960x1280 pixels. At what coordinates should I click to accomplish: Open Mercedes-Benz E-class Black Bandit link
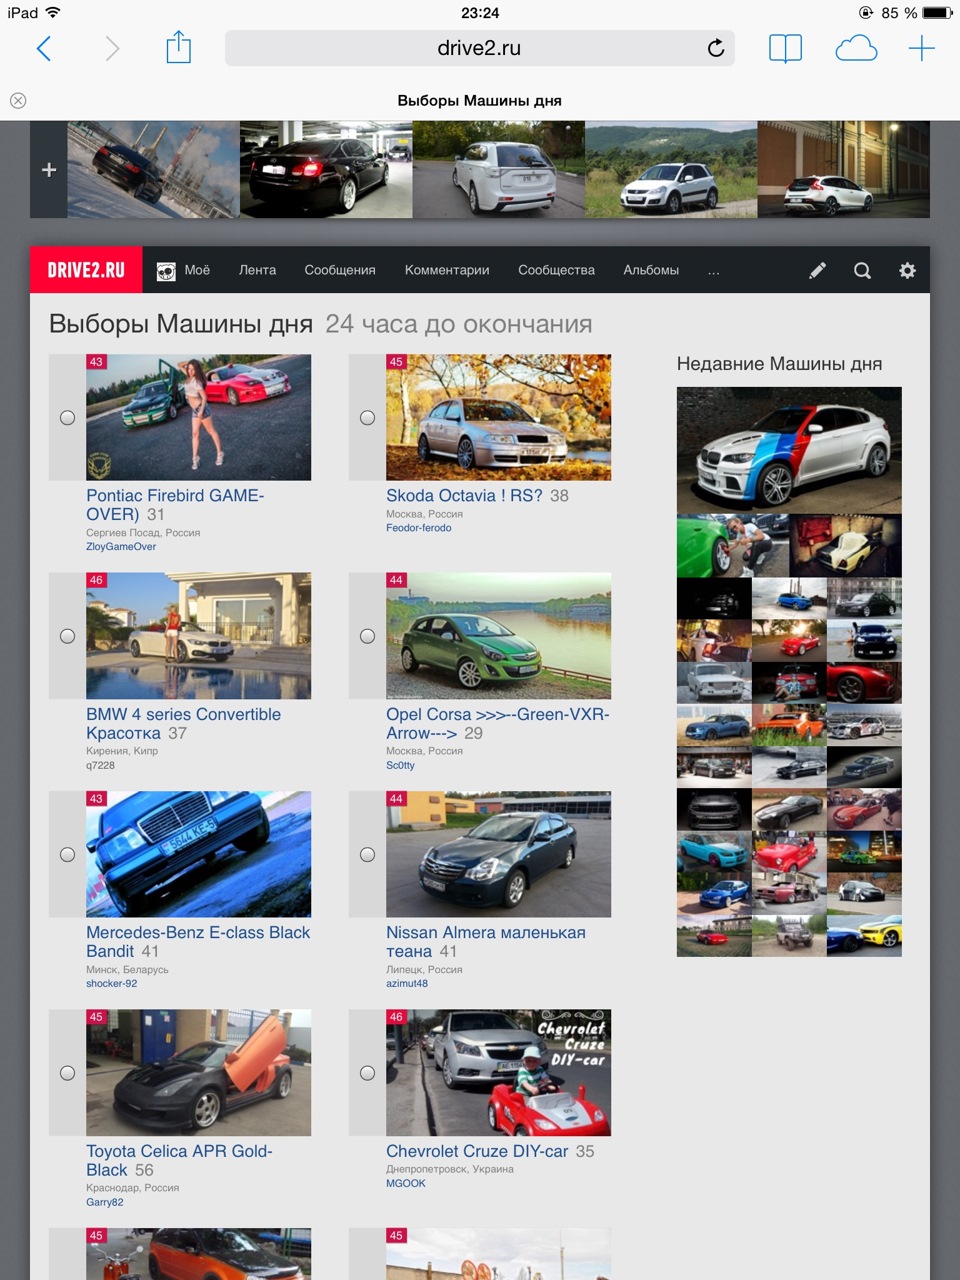pyautogui.click(x=198, y=942)
